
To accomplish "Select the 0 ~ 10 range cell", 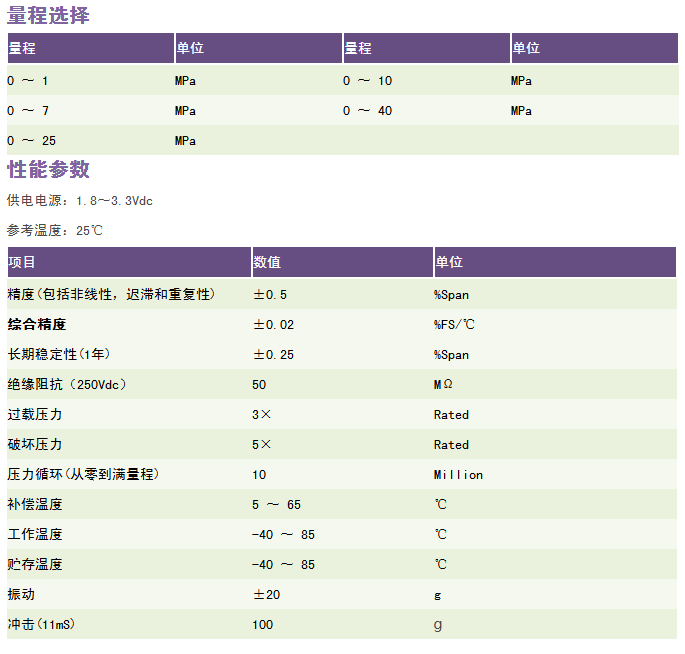I will (x=367, y=81).
